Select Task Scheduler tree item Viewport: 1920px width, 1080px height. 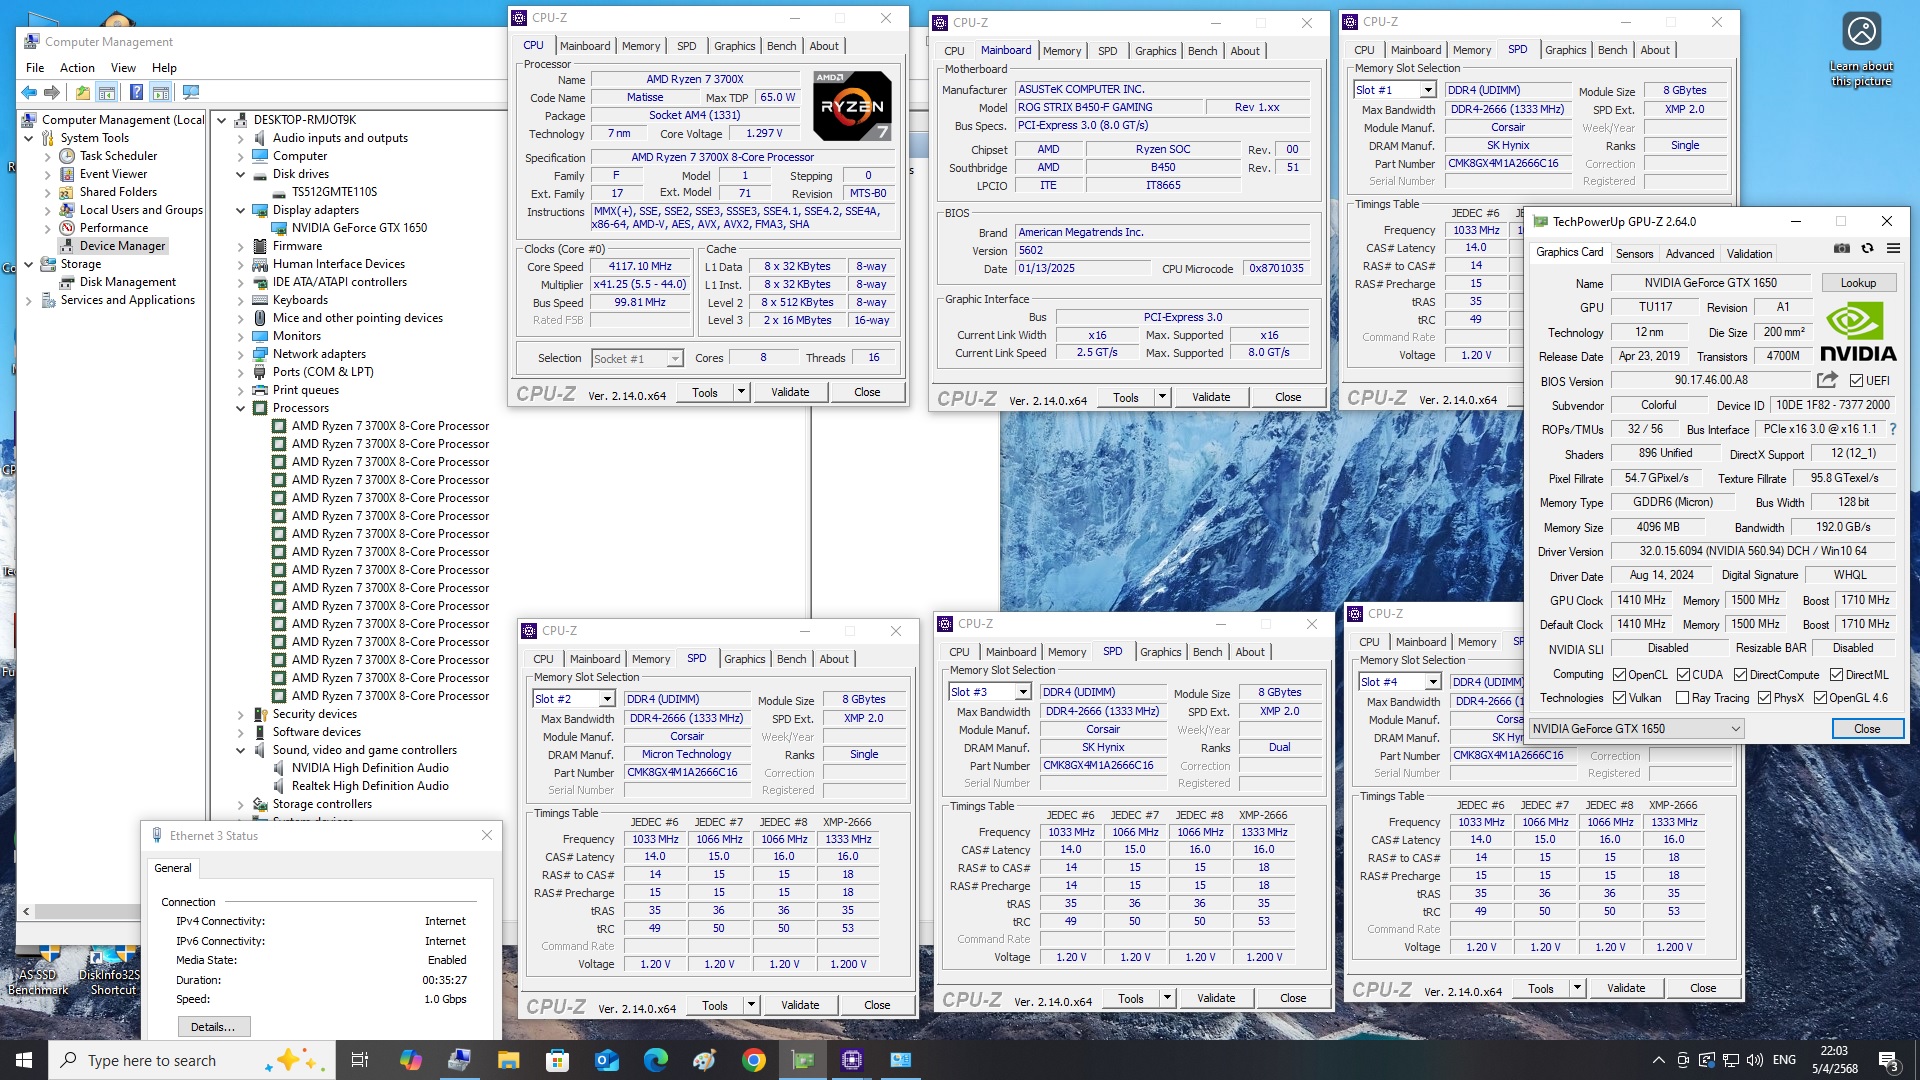(118, 156)
